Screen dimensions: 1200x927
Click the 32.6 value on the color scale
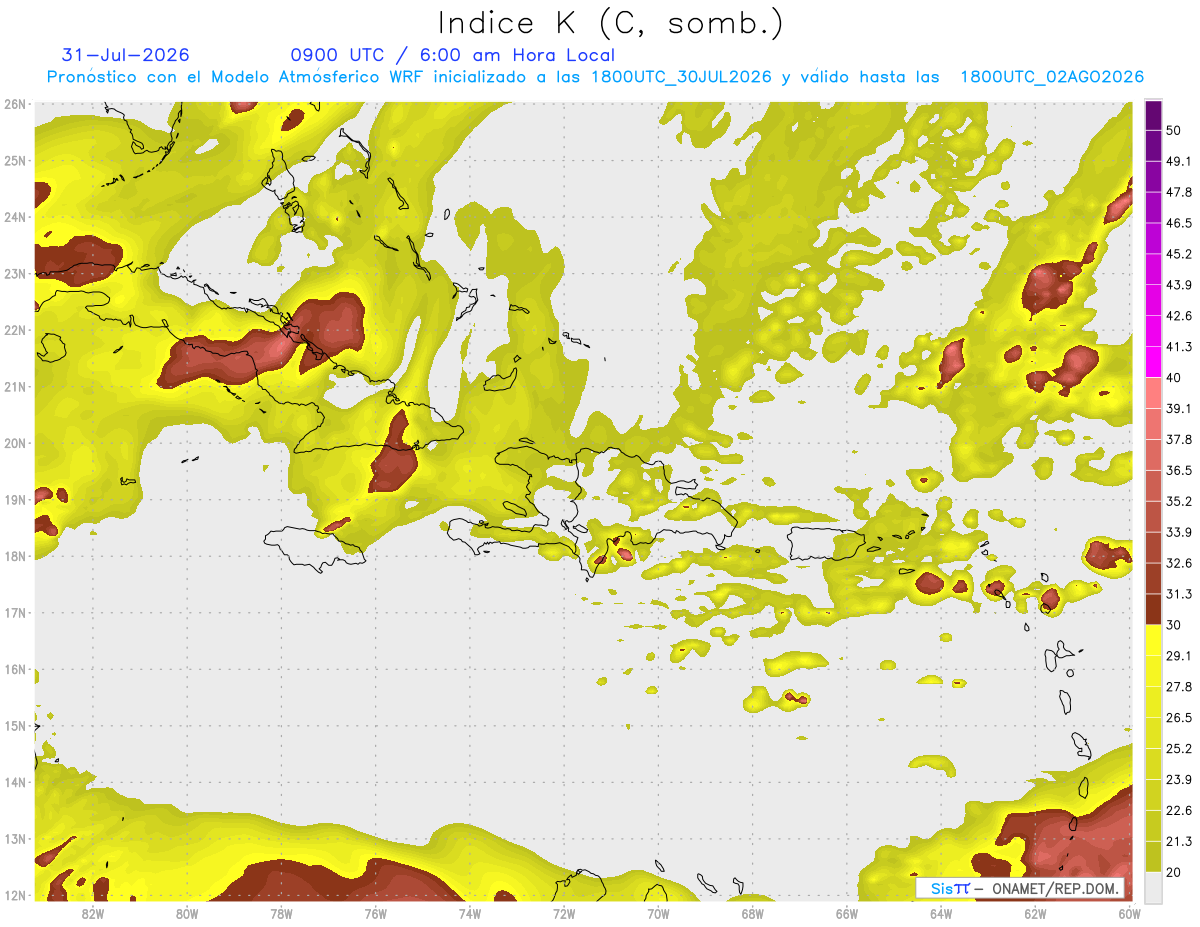(x=1179, y=563)
